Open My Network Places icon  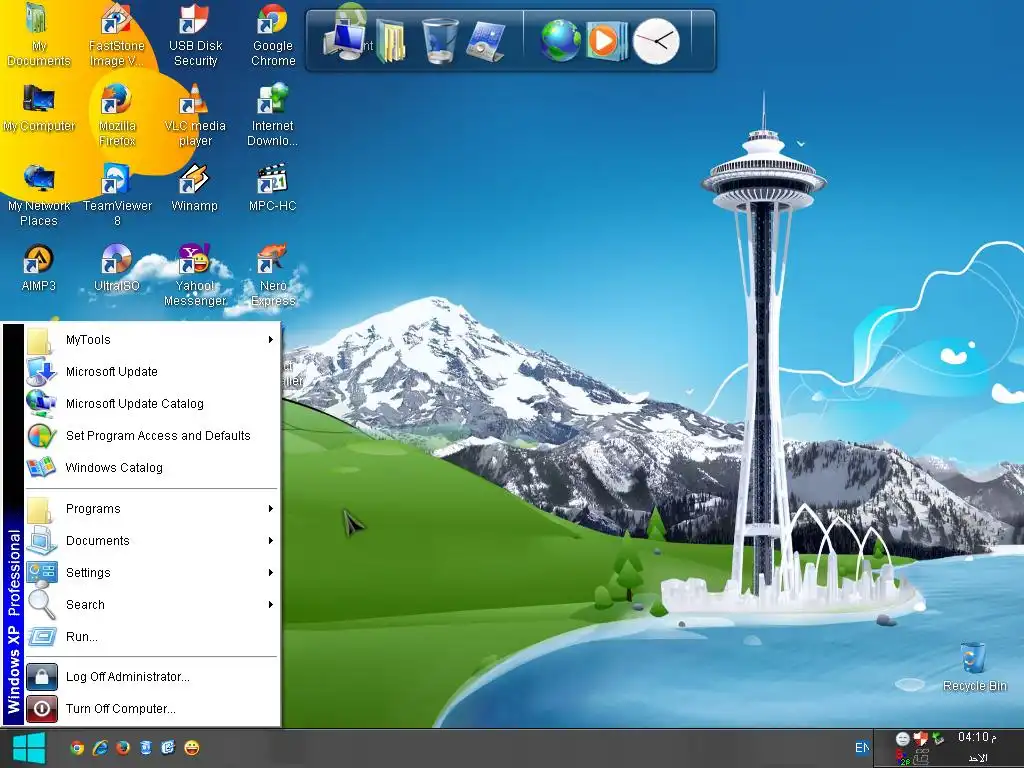(x=39, y=195)
